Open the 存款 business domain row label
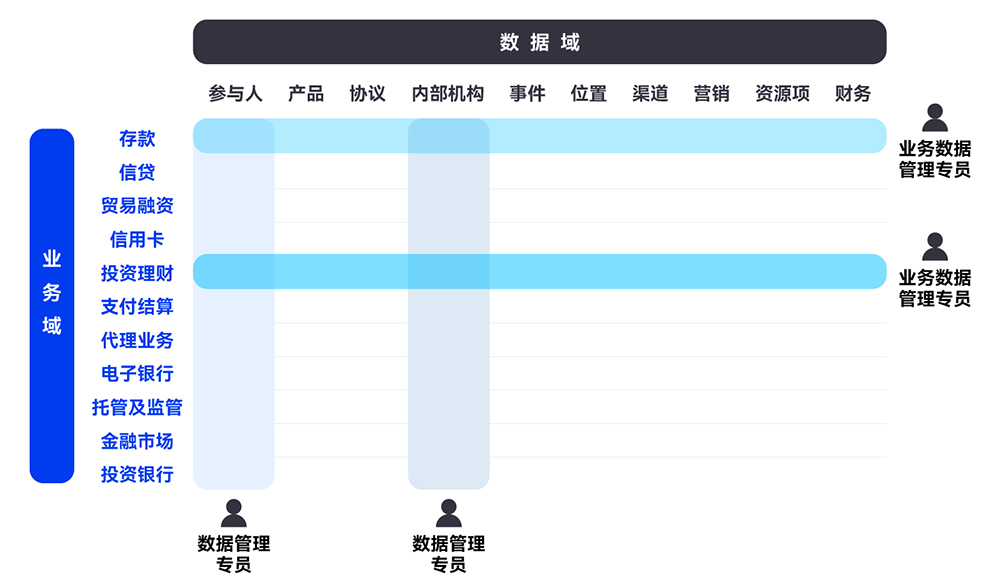Image resolution: width=1000 pixels, height=582 pixels. [137, 139]
